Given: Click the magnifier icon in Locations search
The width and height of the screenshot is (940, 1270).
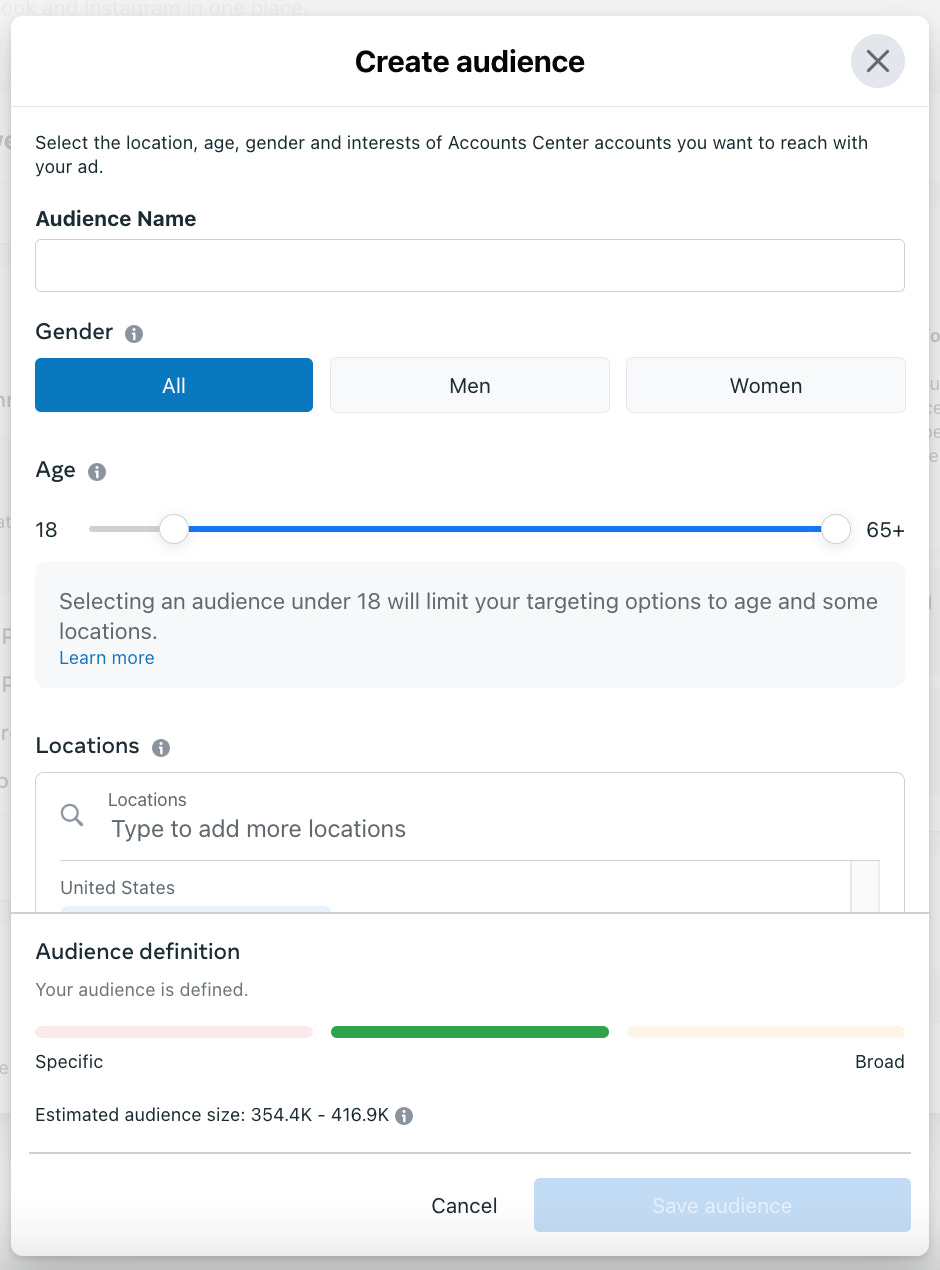Looking at the screenshot, I should click(x=72, y=815).
